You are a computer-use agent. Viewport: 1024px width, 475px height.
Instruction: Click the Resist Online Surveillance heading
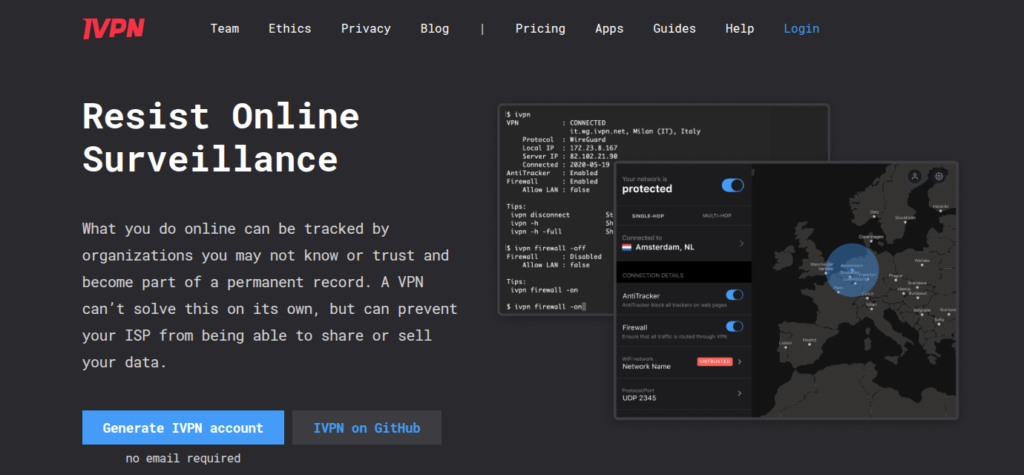(x=221, y=137)
